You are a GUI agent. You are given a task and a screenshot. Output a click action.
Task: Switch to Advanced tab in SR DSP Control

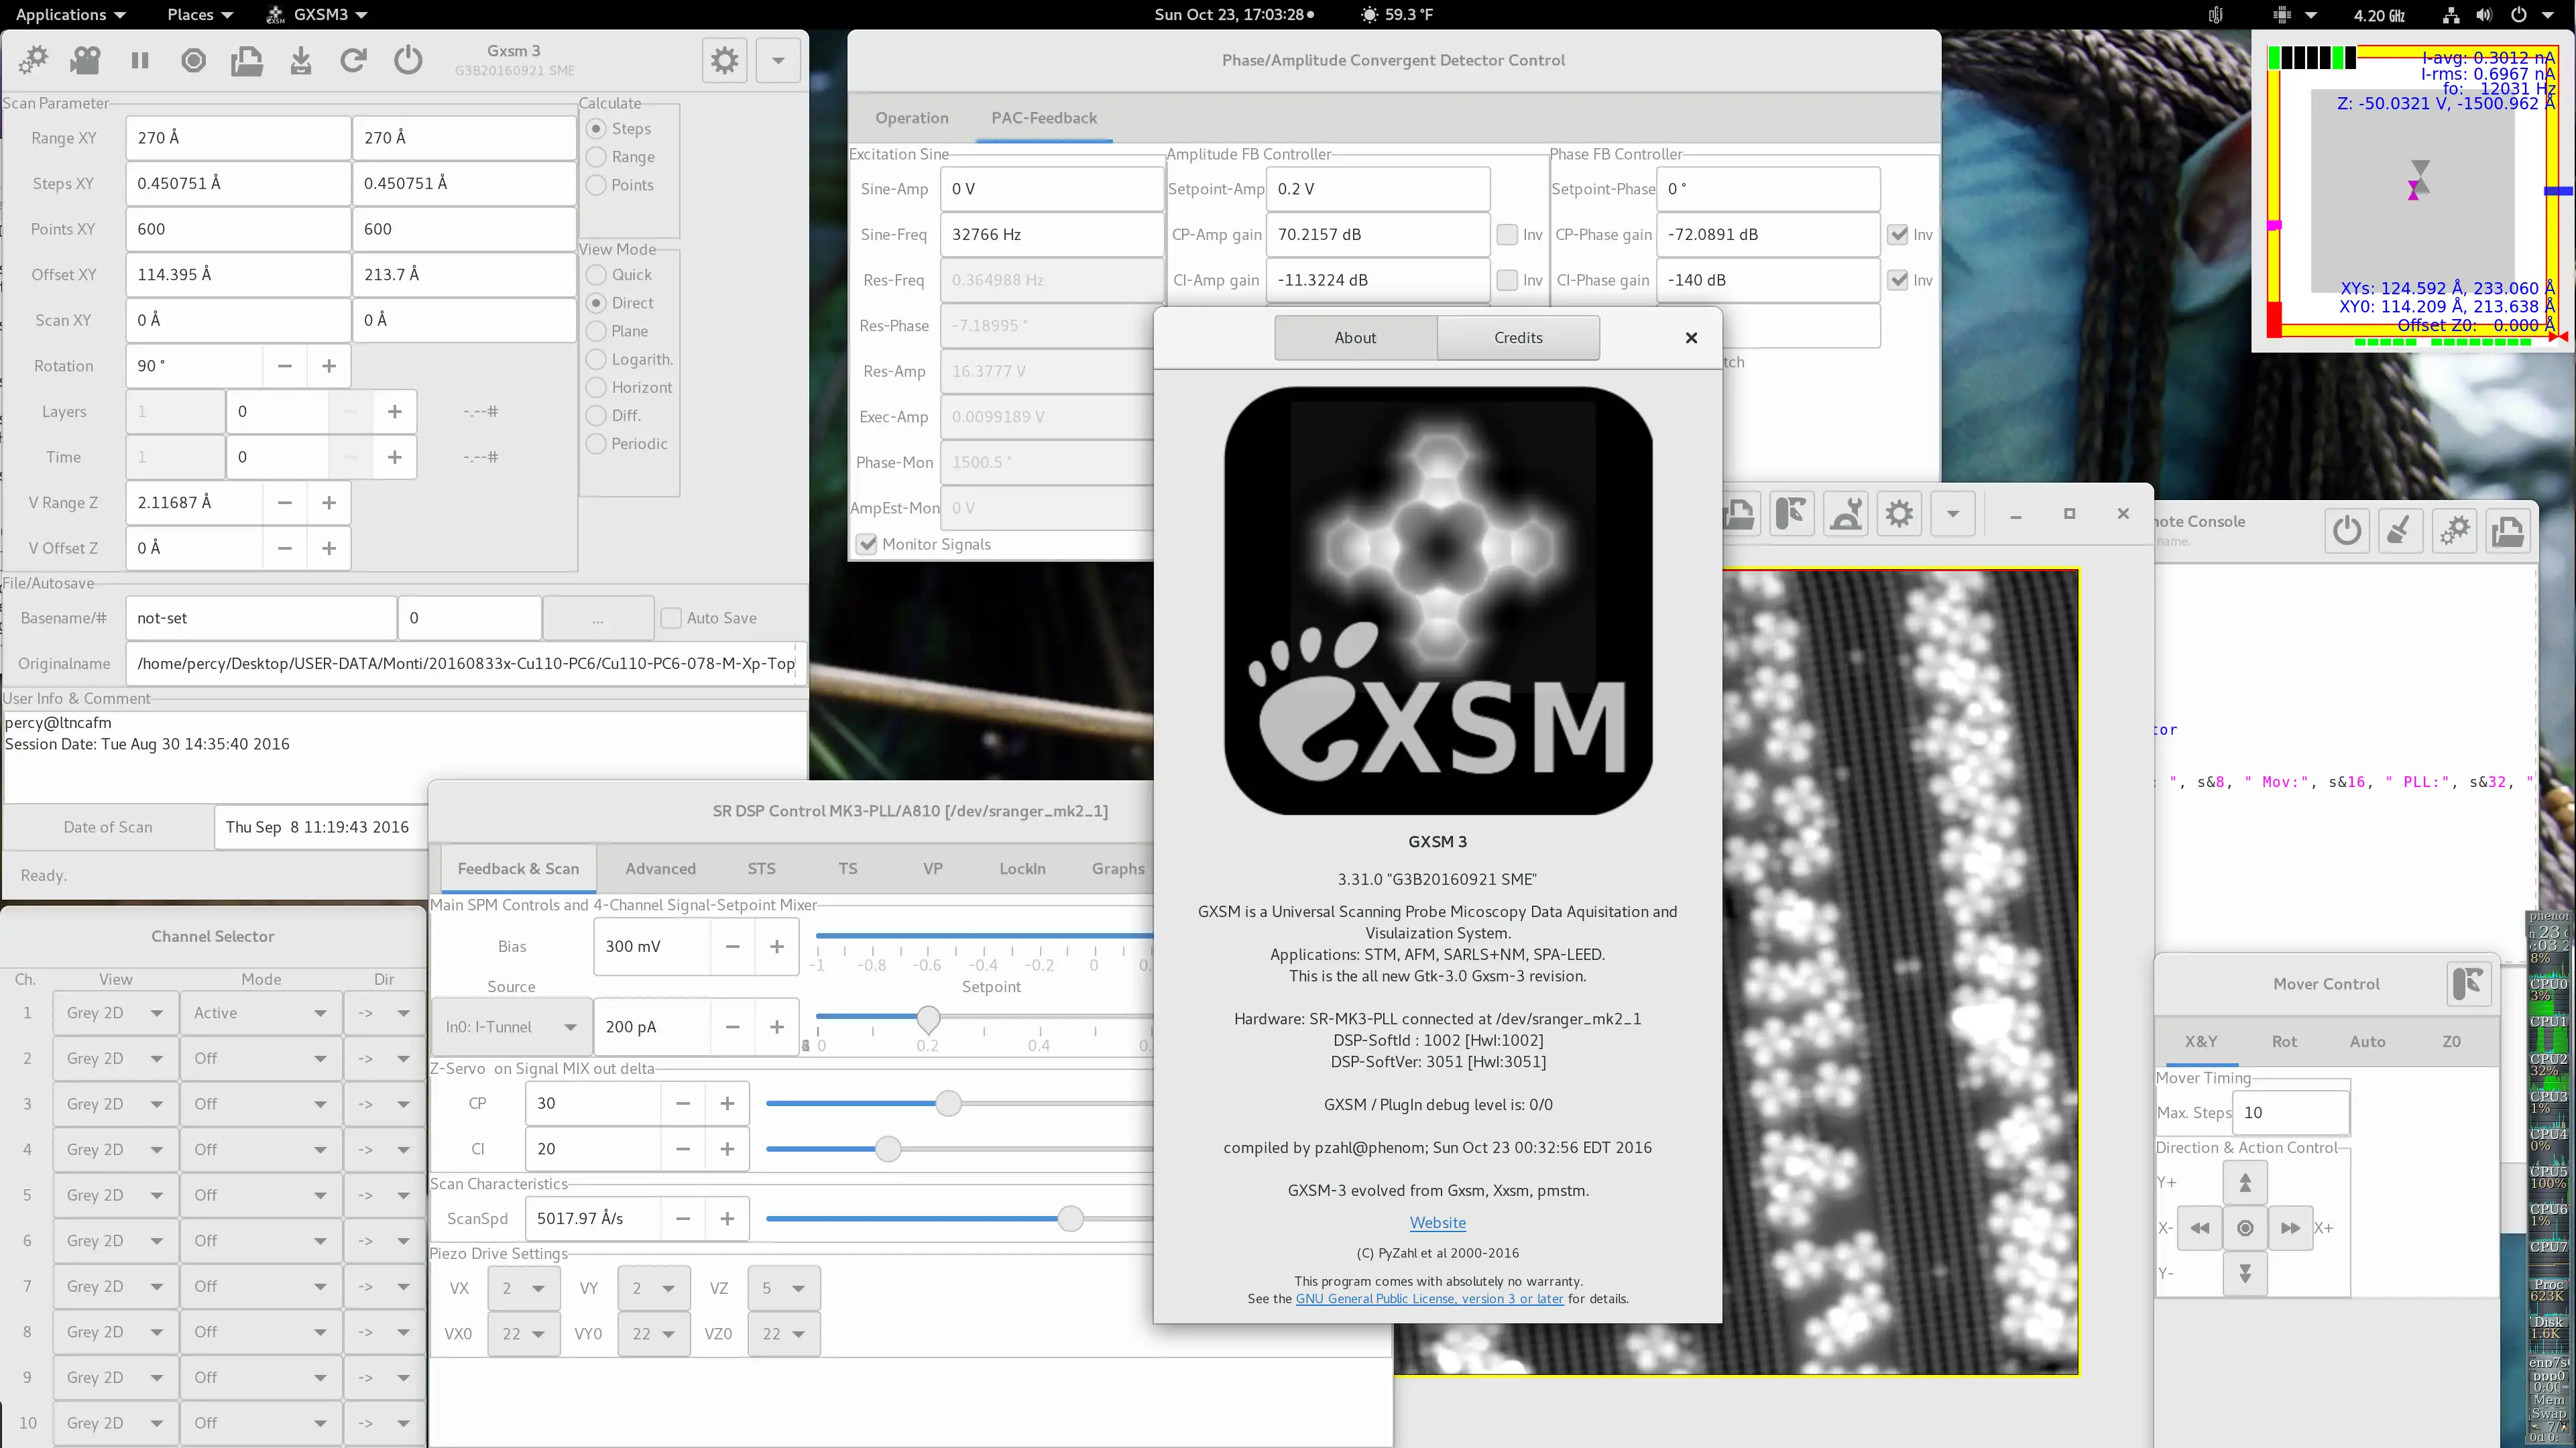[x=660, y=868]
